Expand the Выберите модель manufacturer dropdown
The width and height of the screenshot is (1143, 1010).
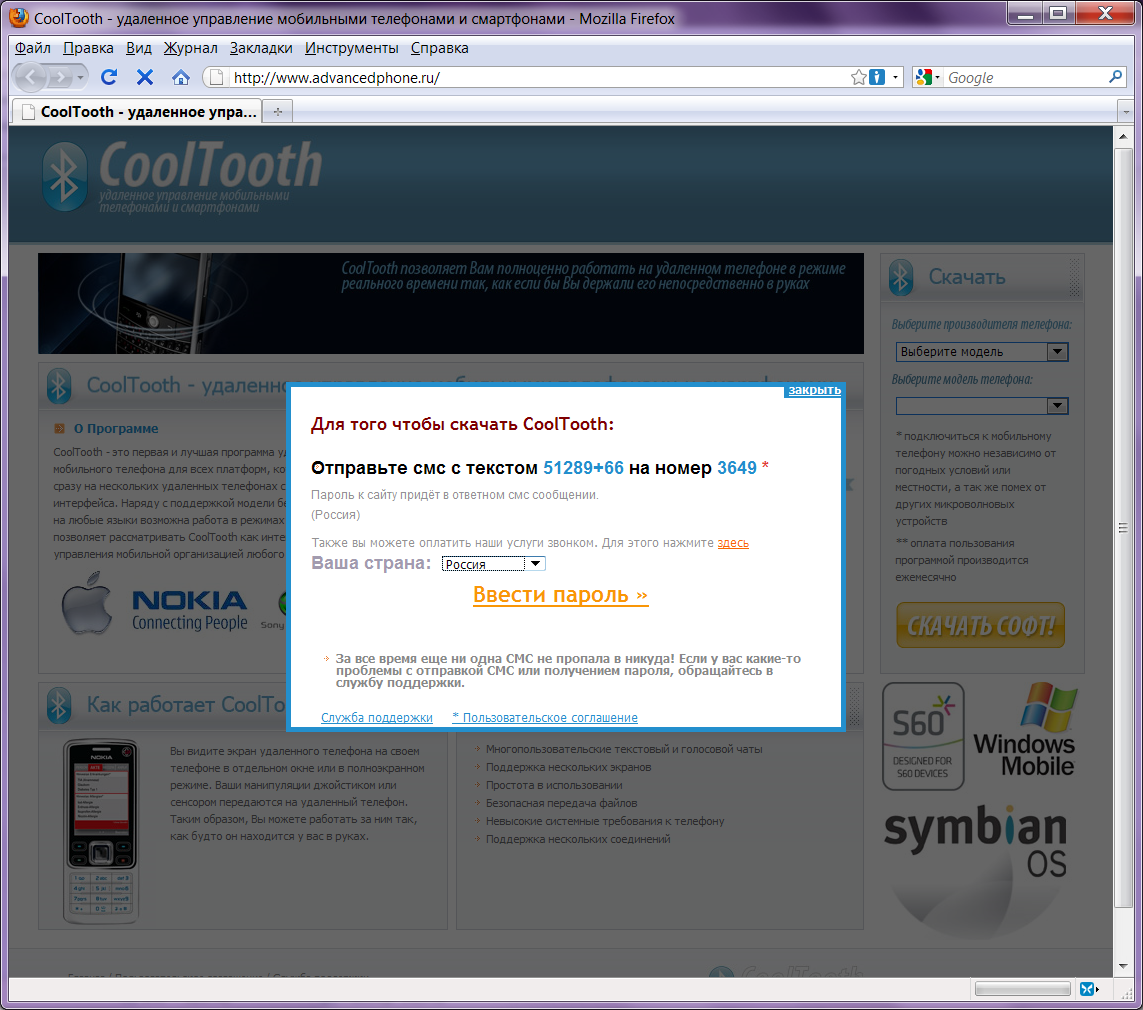coord(982,352)
